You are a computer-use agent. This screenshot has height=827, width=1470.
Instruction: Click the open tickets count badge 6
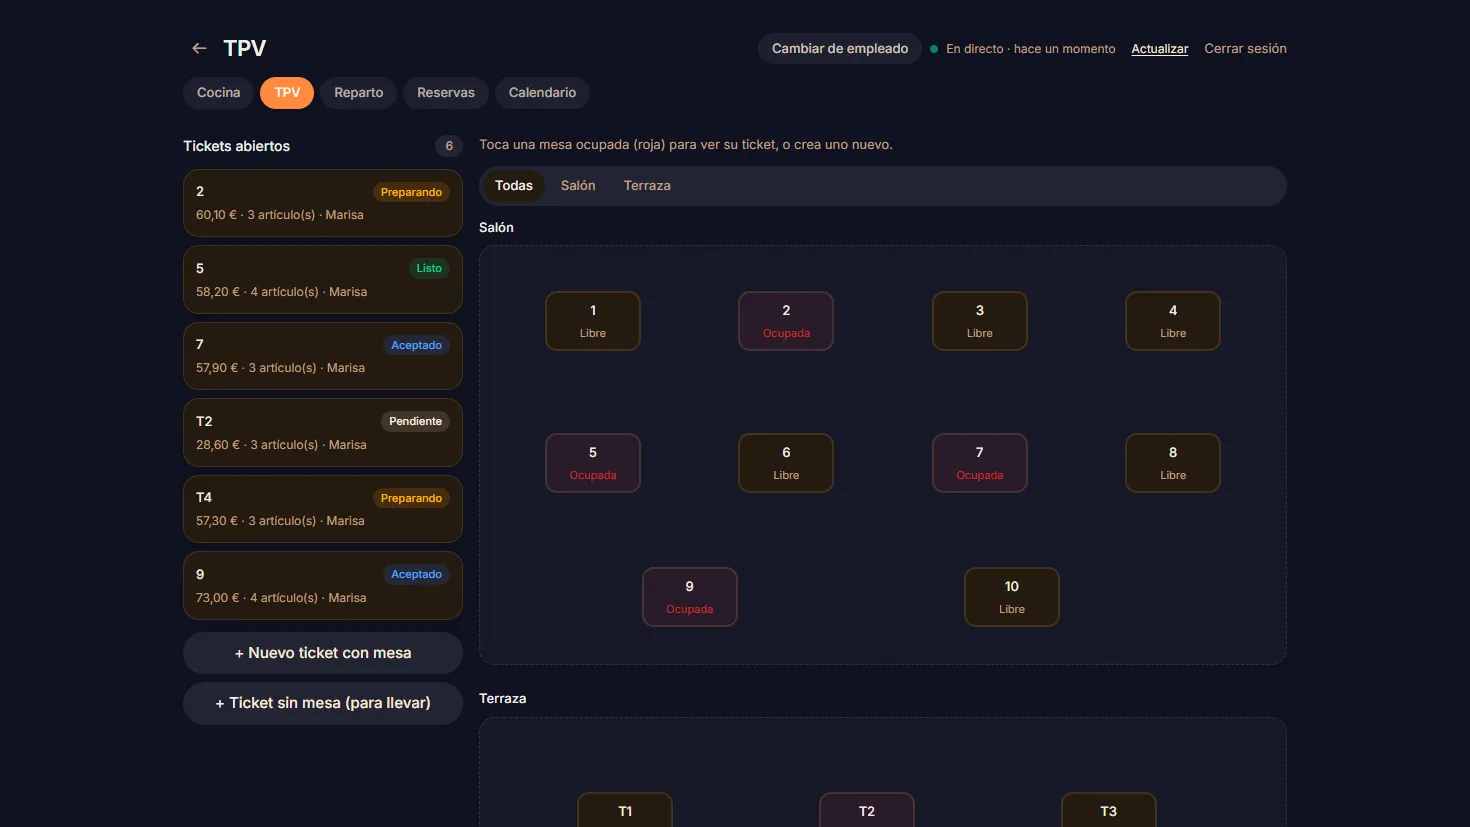[x=449, y=146]
